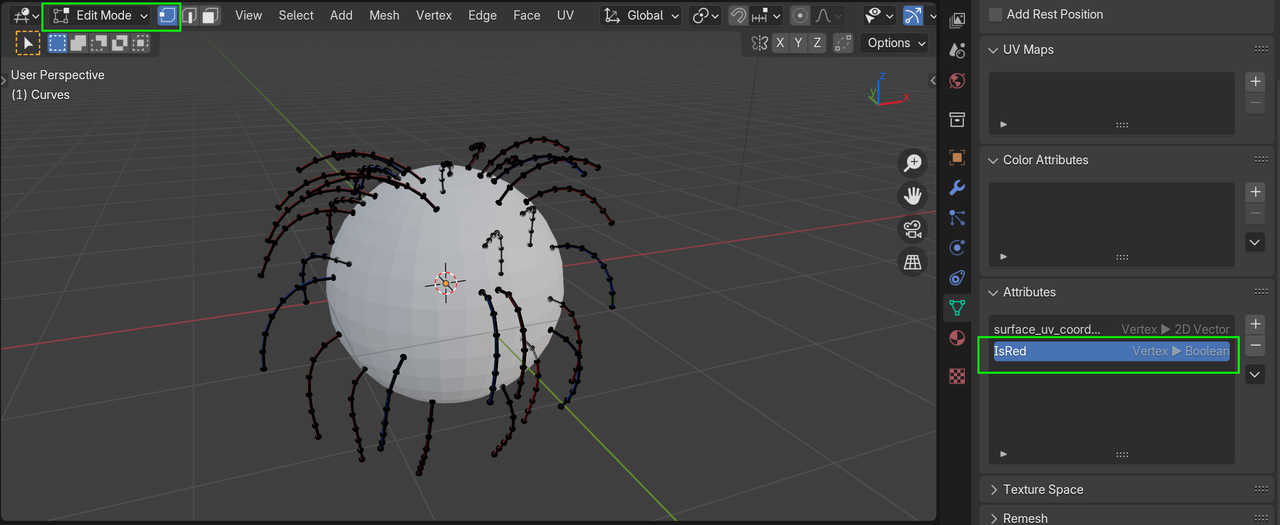Image resolution: width=1280 pixels, height=525 pixels.
Task: Click the Modifiers wrench tab icon
Action: click(x=957, y=188)
